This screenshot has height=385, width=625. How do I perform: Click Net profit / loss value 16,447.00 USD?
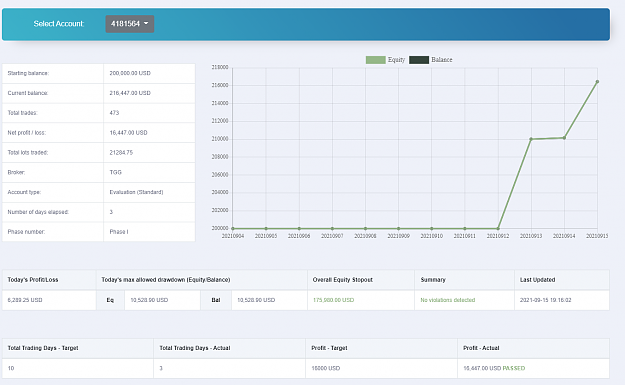128,133
